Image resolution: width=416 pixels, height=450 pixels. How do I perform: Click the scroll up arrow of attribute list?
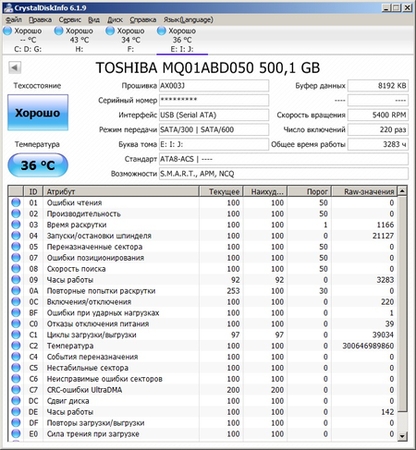(x=402, y=191)
